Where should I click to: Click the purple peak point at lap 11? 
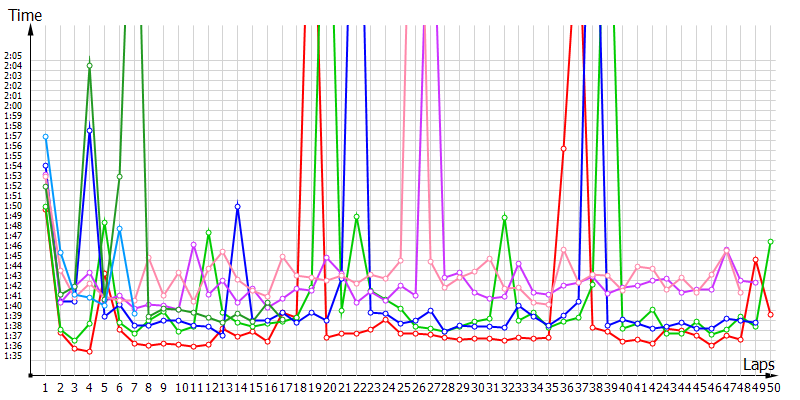(193, 244)
